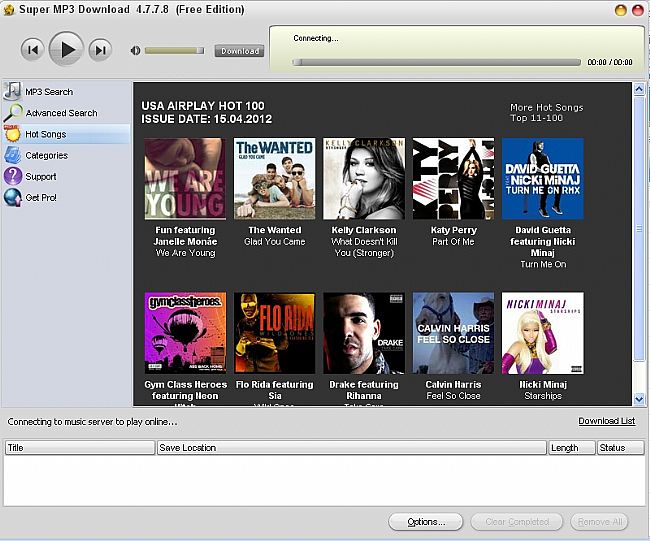
Task: Select the Hot Songs sun icon
Action: 12,134
